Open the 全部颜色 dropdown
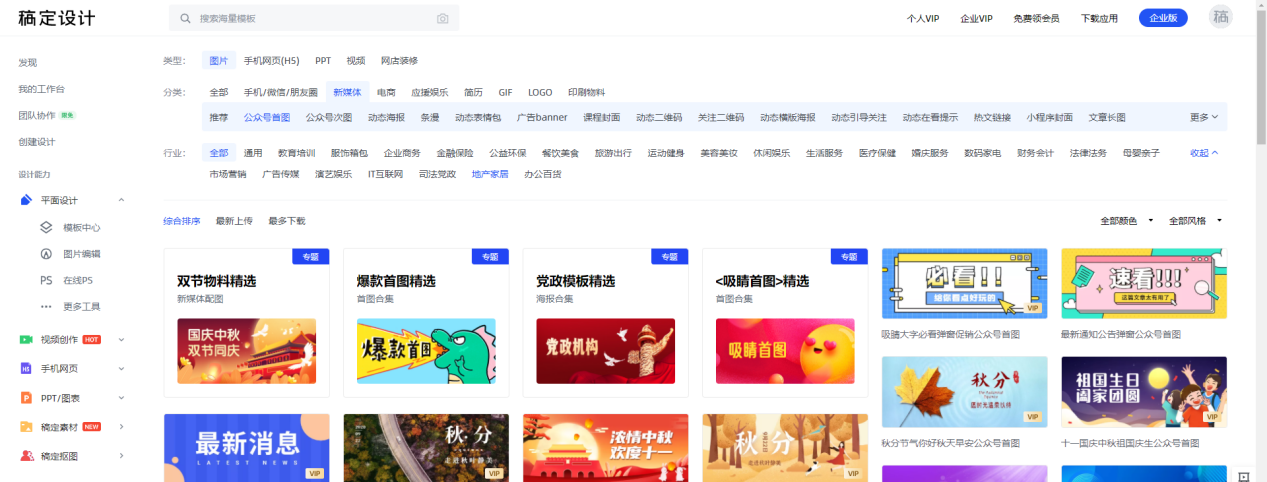Image resolution: width=1267 pixels, height=482 pixels. [1127, 220]
